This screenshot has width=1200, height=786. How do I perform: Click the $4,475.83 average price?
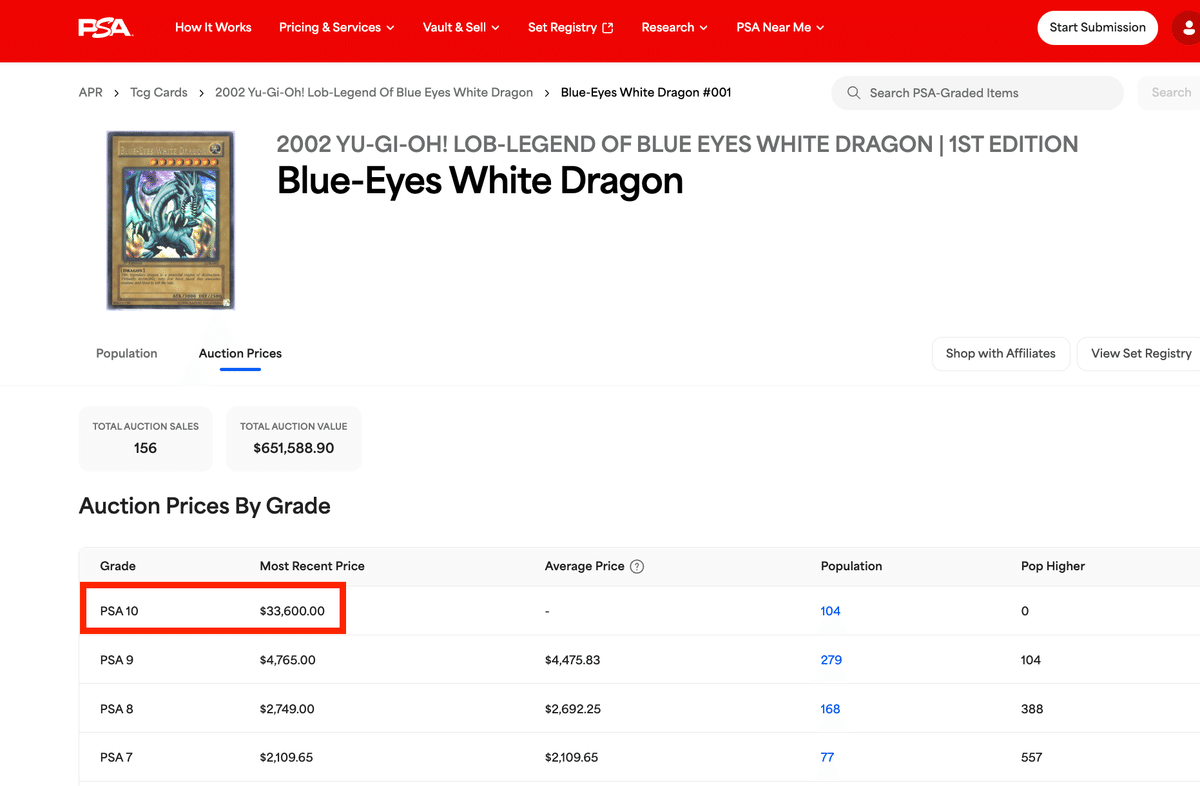click(572, 660)
